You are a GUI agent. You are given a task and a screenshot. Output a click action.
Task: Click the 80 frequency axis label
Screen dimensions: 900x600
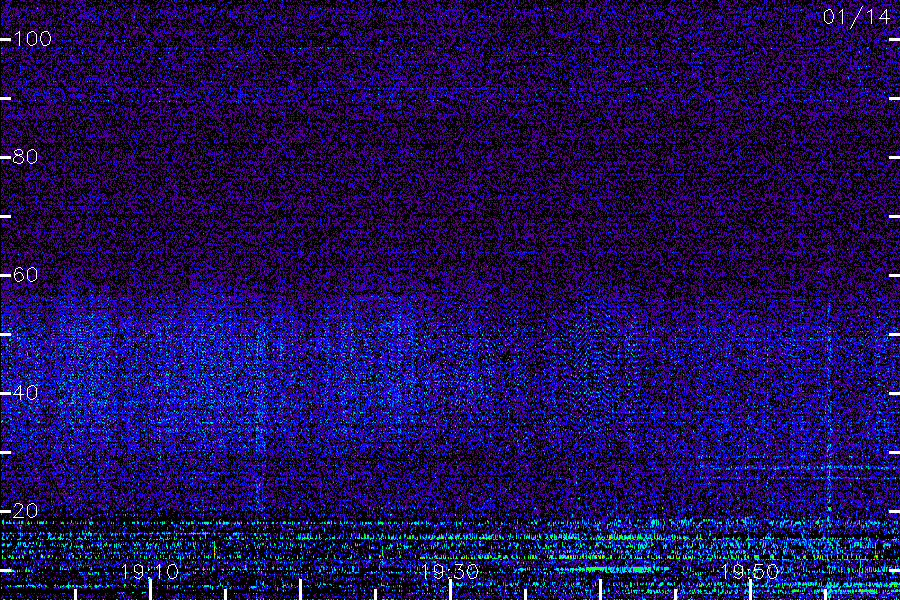[25, 157]
